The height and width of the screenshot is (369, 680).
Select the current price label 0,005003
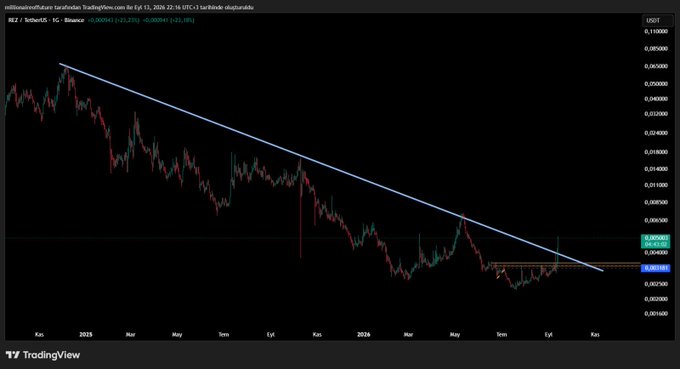655,242
